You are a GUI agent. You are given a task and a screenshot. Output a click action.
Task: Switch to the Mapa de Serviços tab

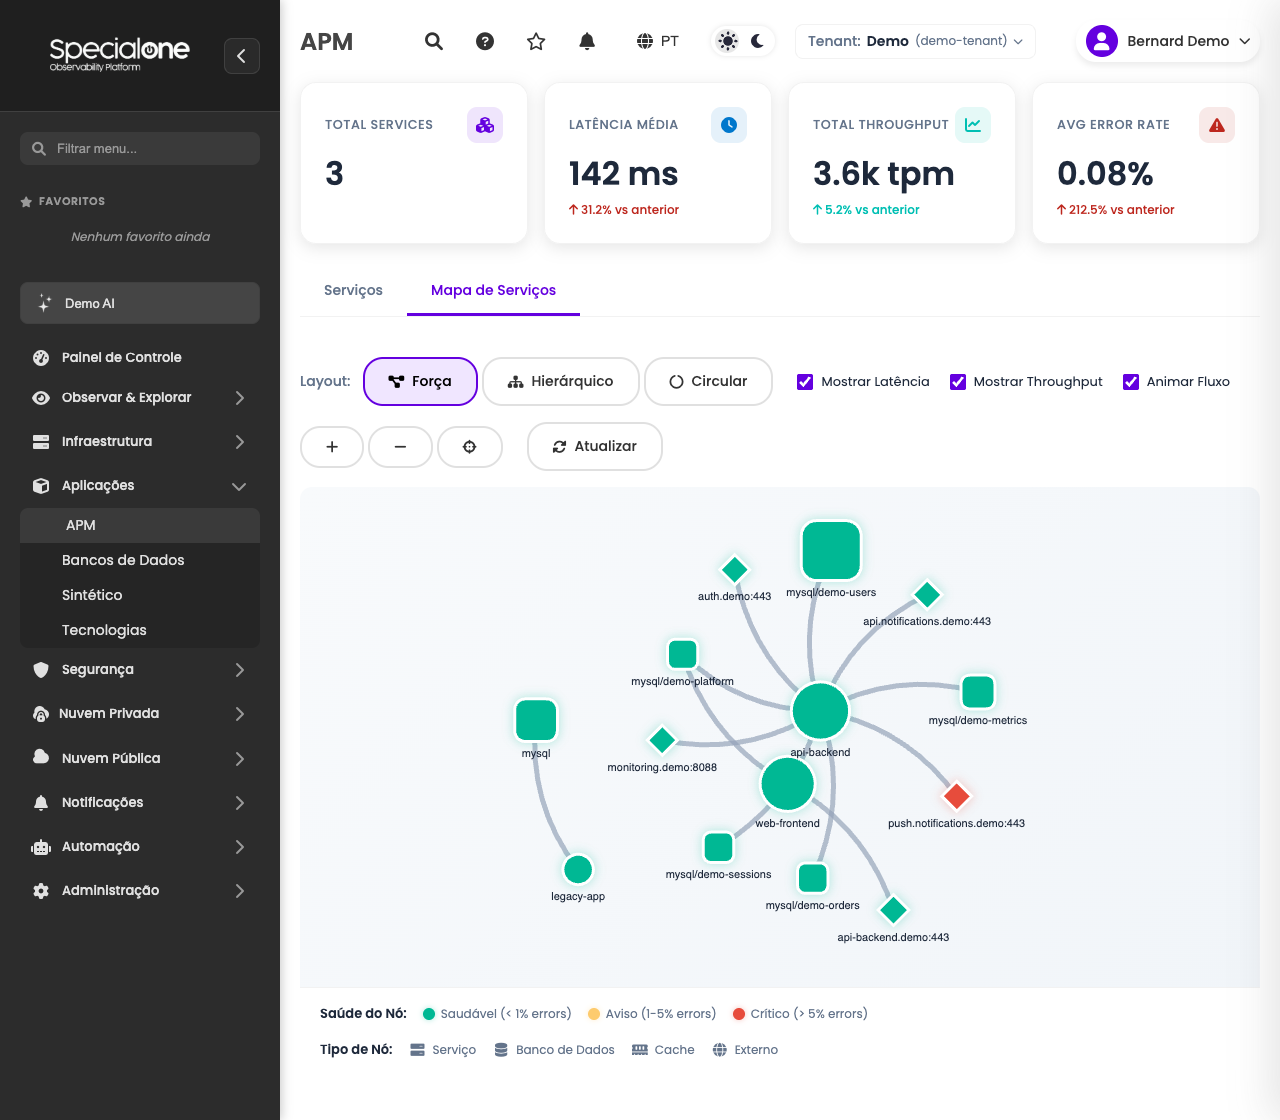coord(493,290)
